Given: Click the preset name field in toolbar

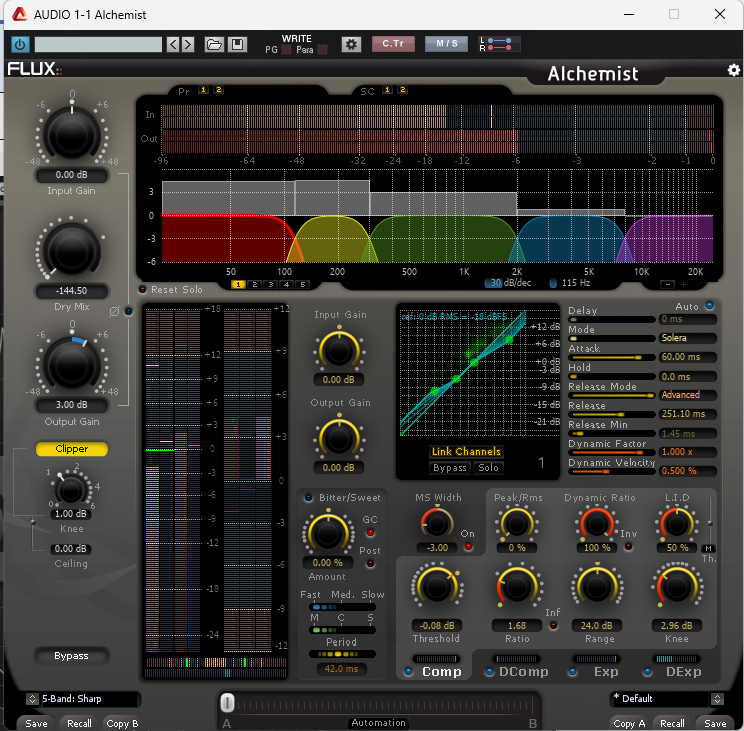Looking at the screenshot, I should pos(98,45).
